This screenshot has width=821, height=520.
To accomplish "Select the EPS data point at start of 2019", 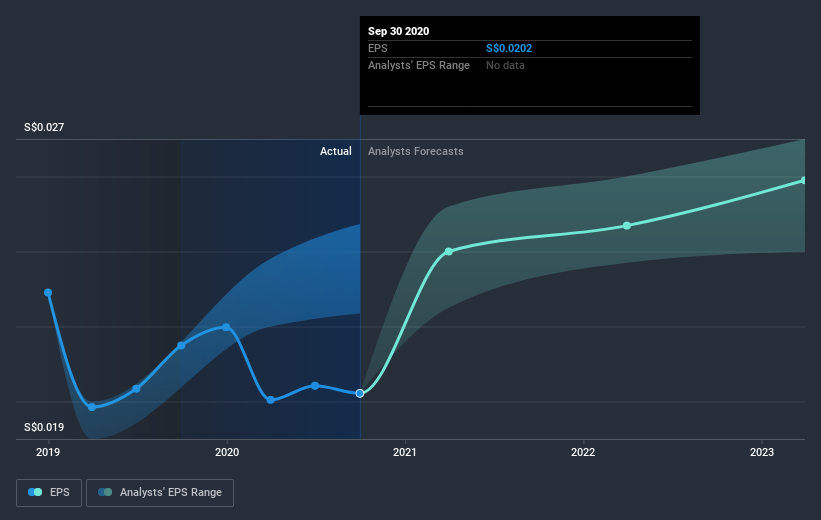I will point(48,293).
